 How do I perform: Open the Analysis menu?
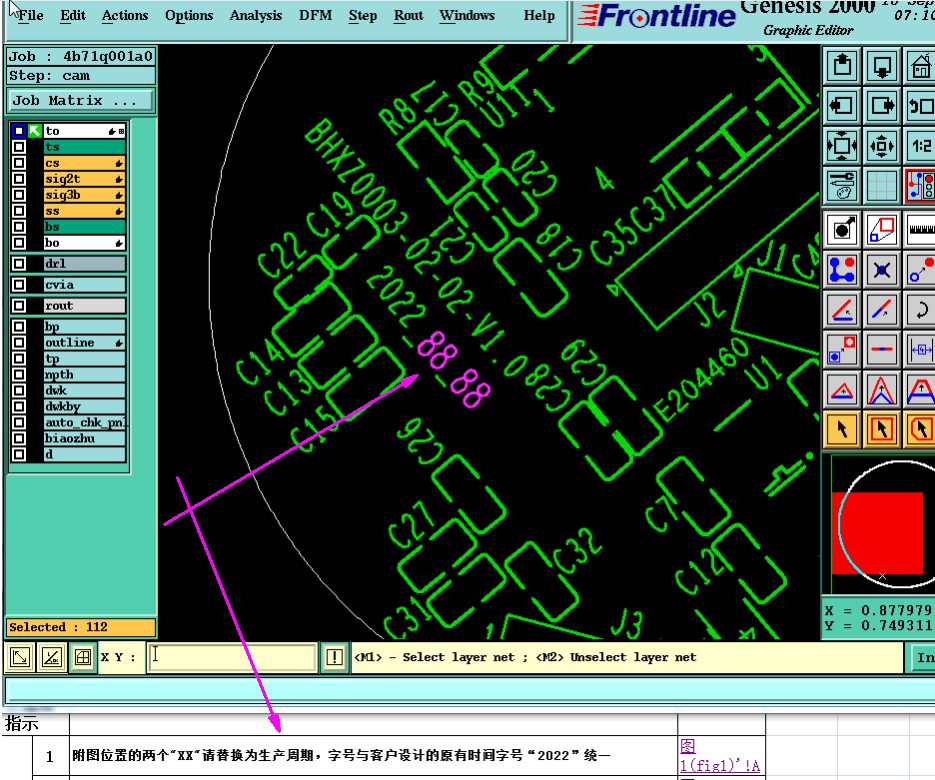pos(256,16)
